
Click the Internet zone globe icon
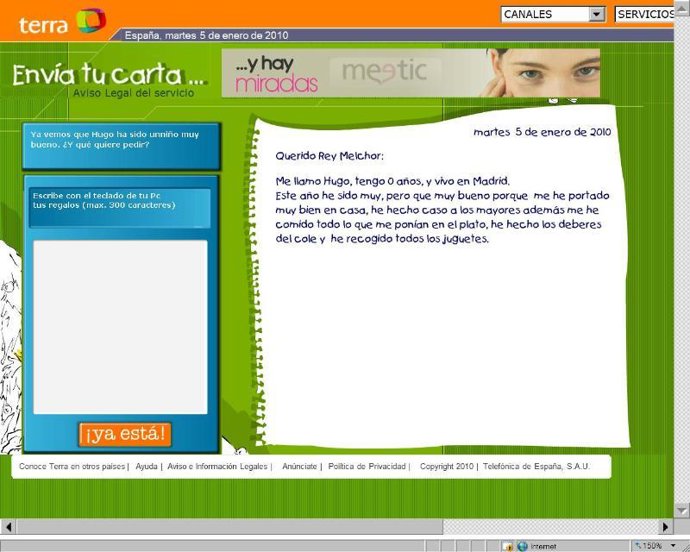pyautogui.click(x=523, y=546)
